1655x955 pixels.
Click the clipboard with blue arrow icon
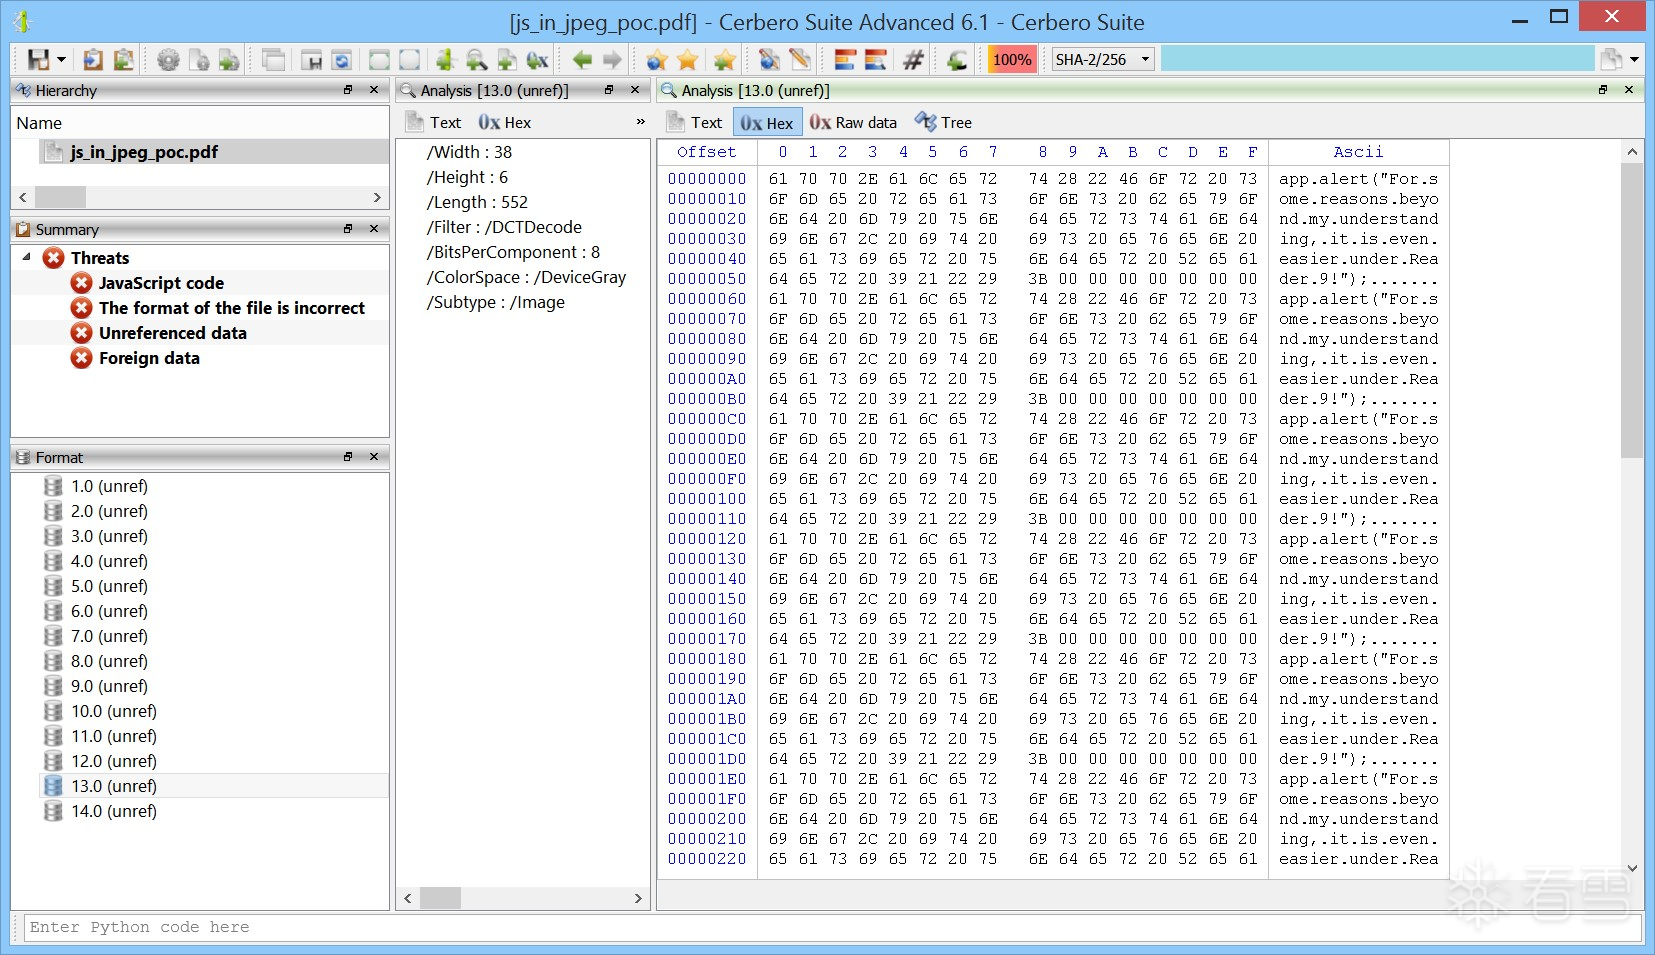coord(93,60)
